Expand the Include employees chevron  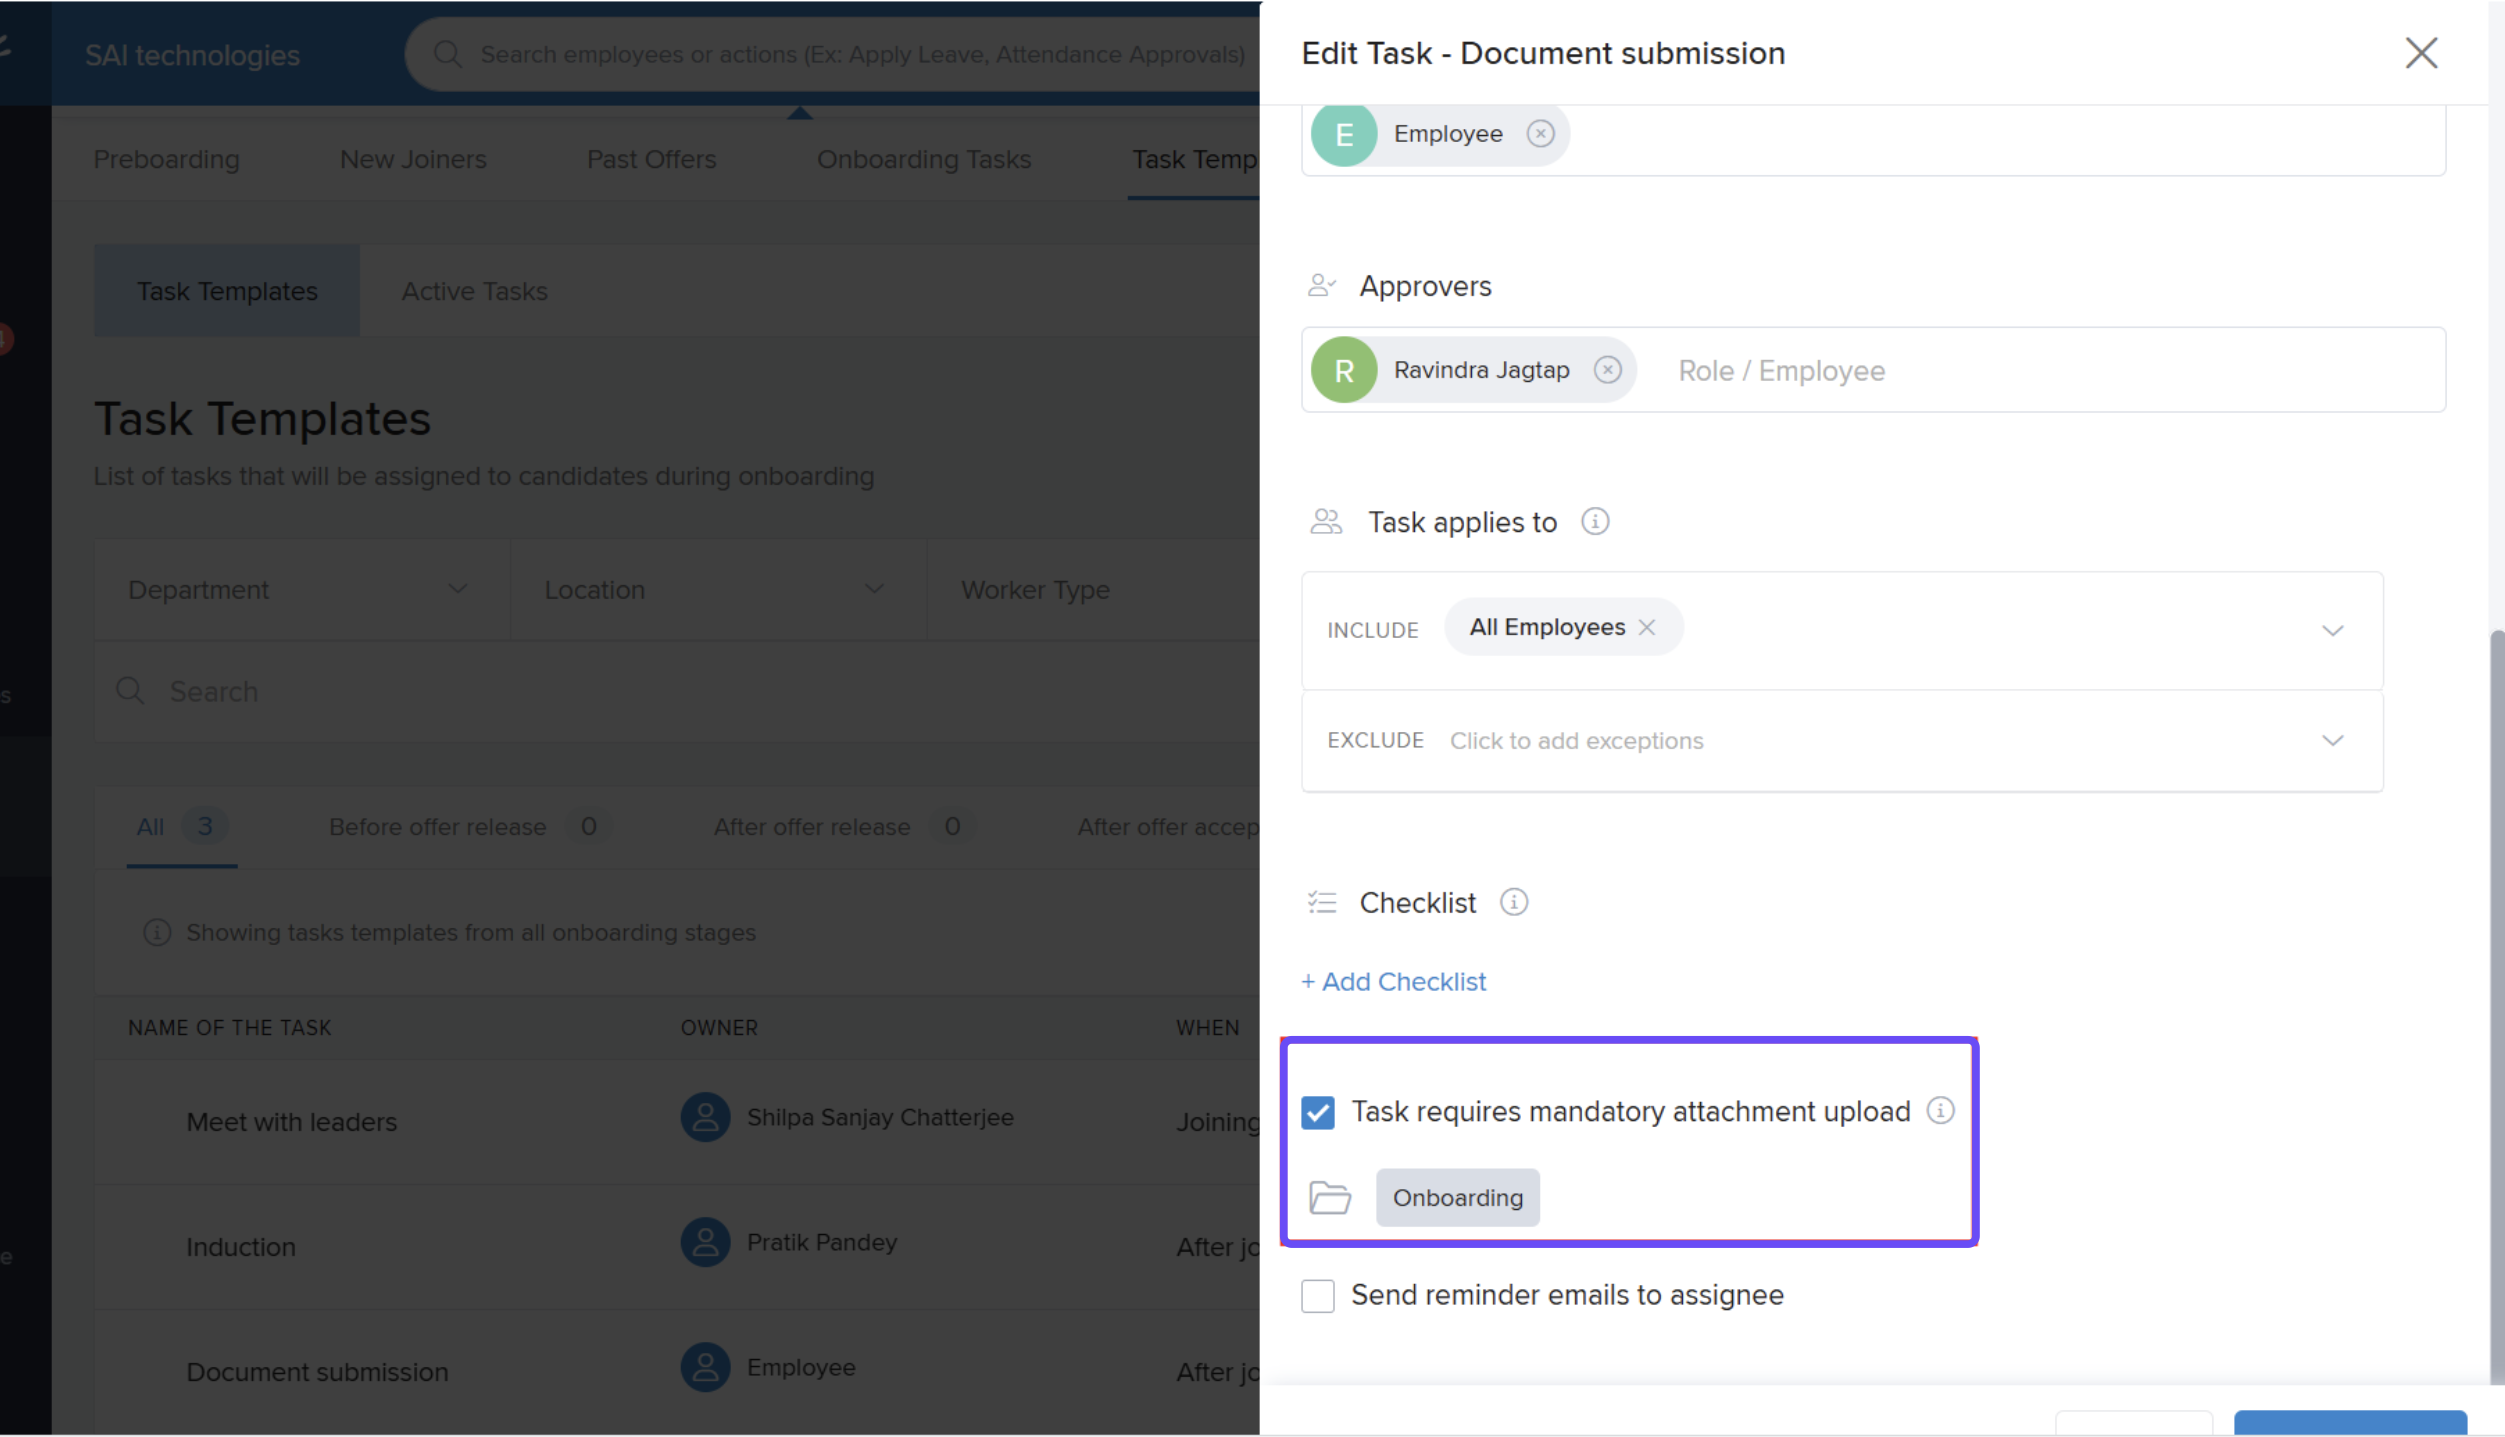[2333, 630]
